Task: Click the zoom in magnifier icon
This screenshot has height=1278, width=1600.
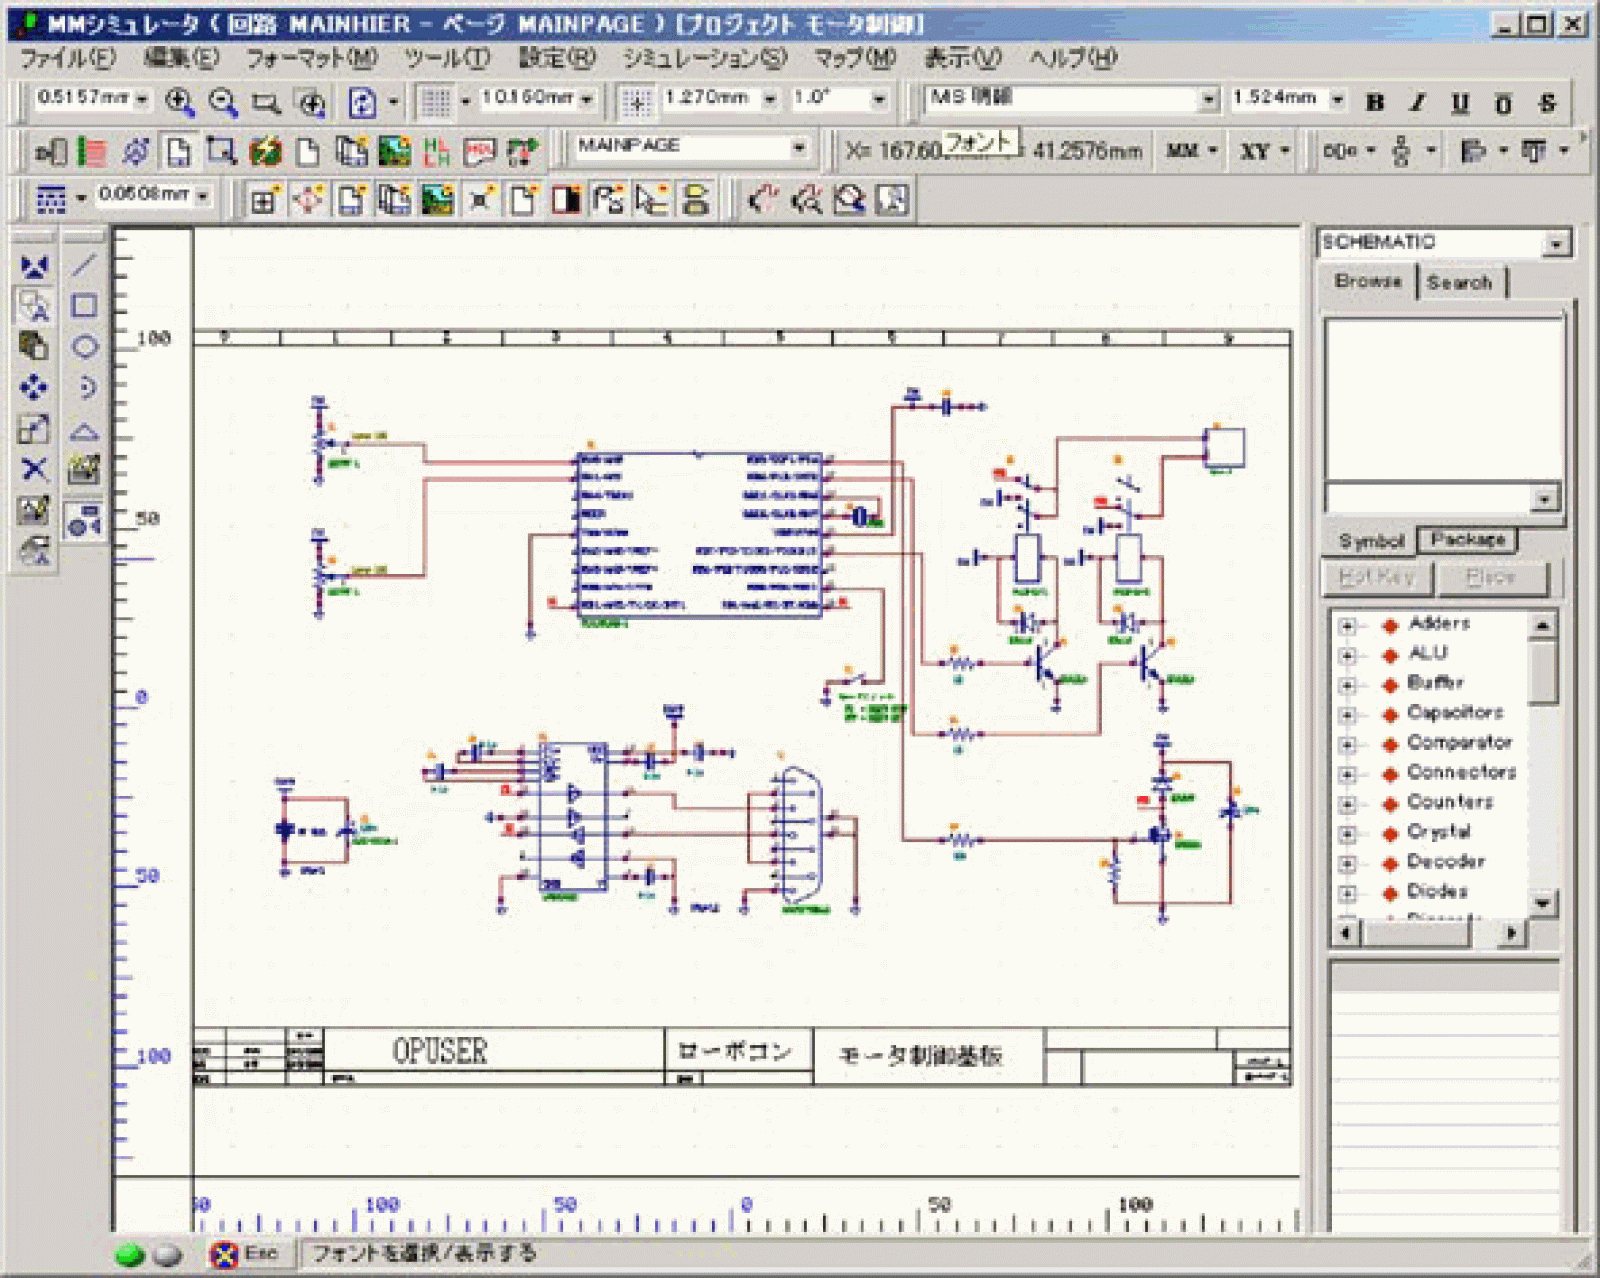Action: [180, 101]
